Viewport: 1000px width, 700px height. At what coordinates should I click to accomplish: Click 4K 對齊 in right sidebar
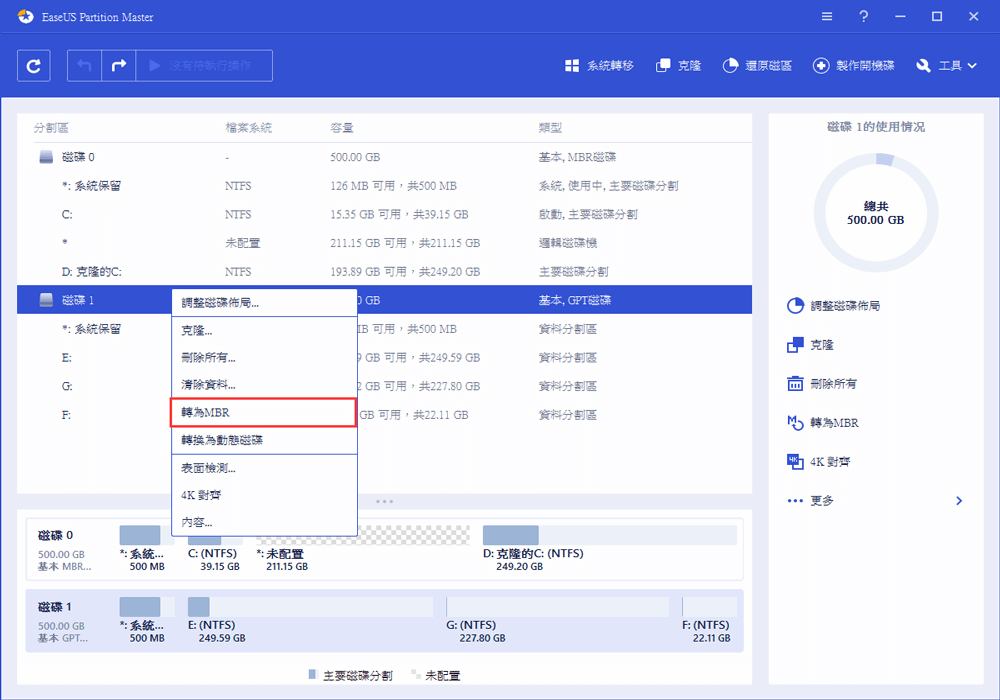tap(818, 462)
